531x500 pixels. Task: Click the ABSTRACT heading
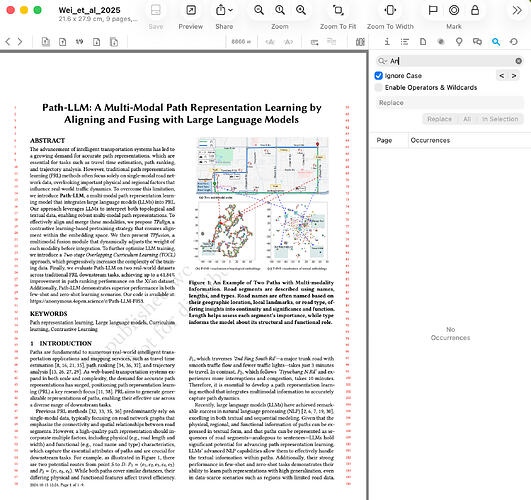(47, 141)
